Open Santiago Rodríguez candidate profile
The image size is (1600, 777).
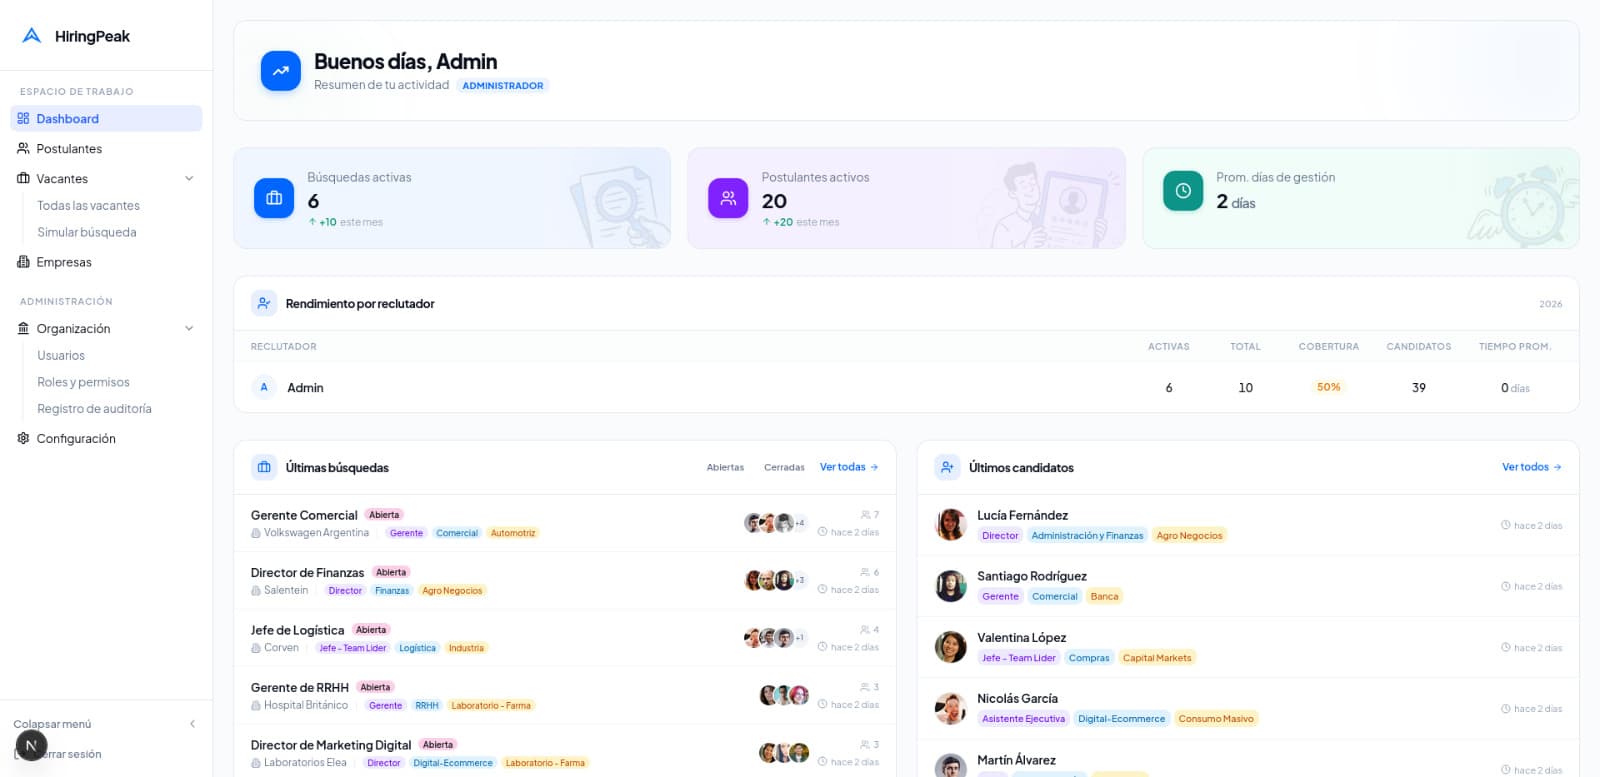[x=1031, y=577]
